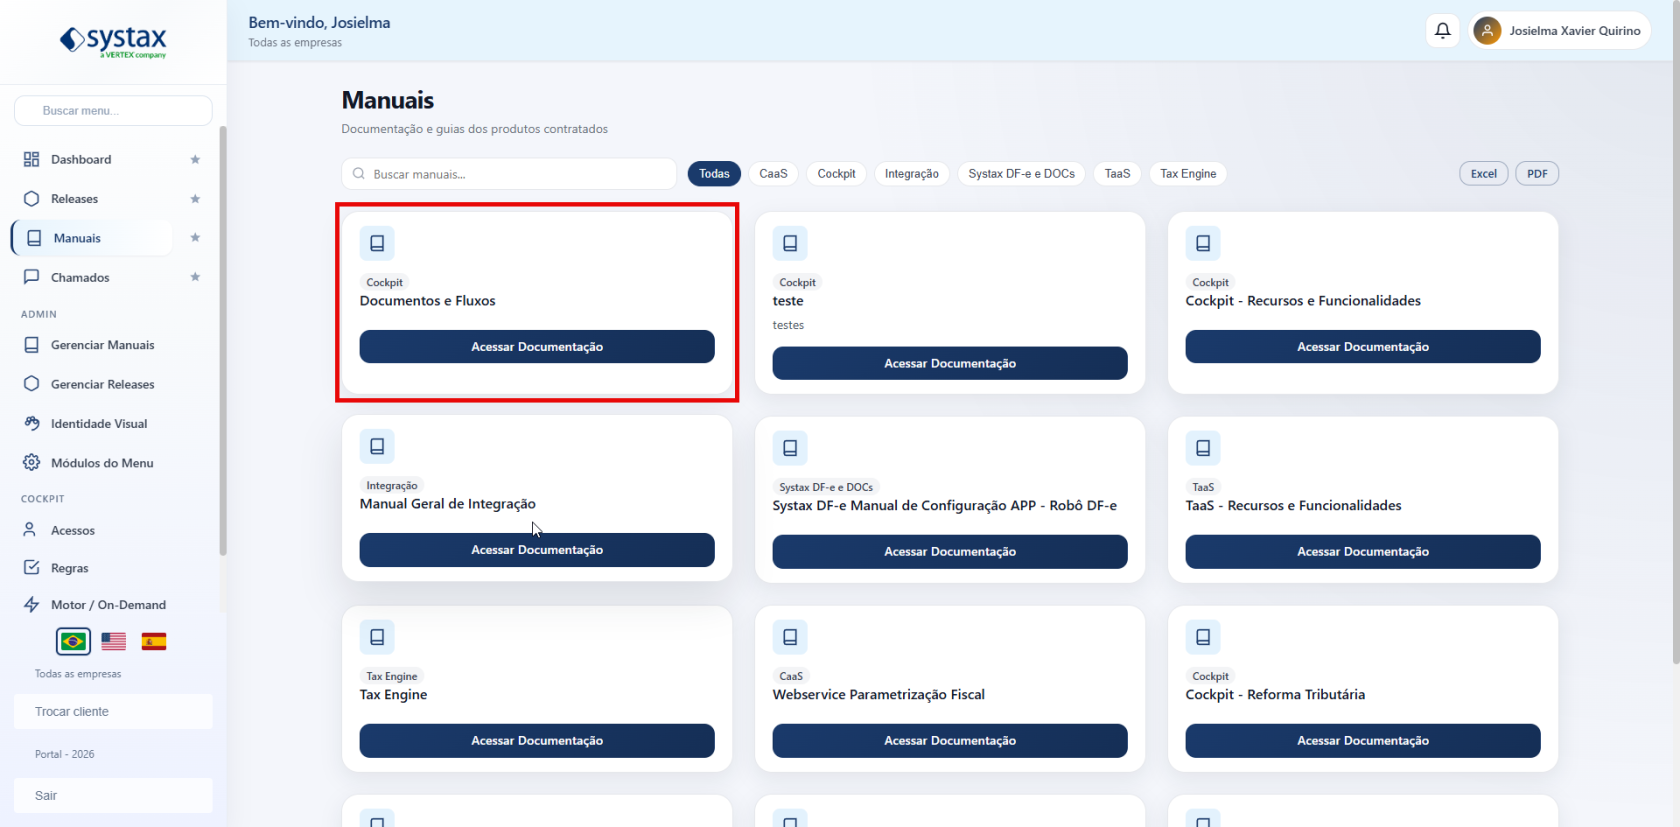Click the sidebar vertical scrollbar
Screen dimensions: 1680x827
coord(223,340)
